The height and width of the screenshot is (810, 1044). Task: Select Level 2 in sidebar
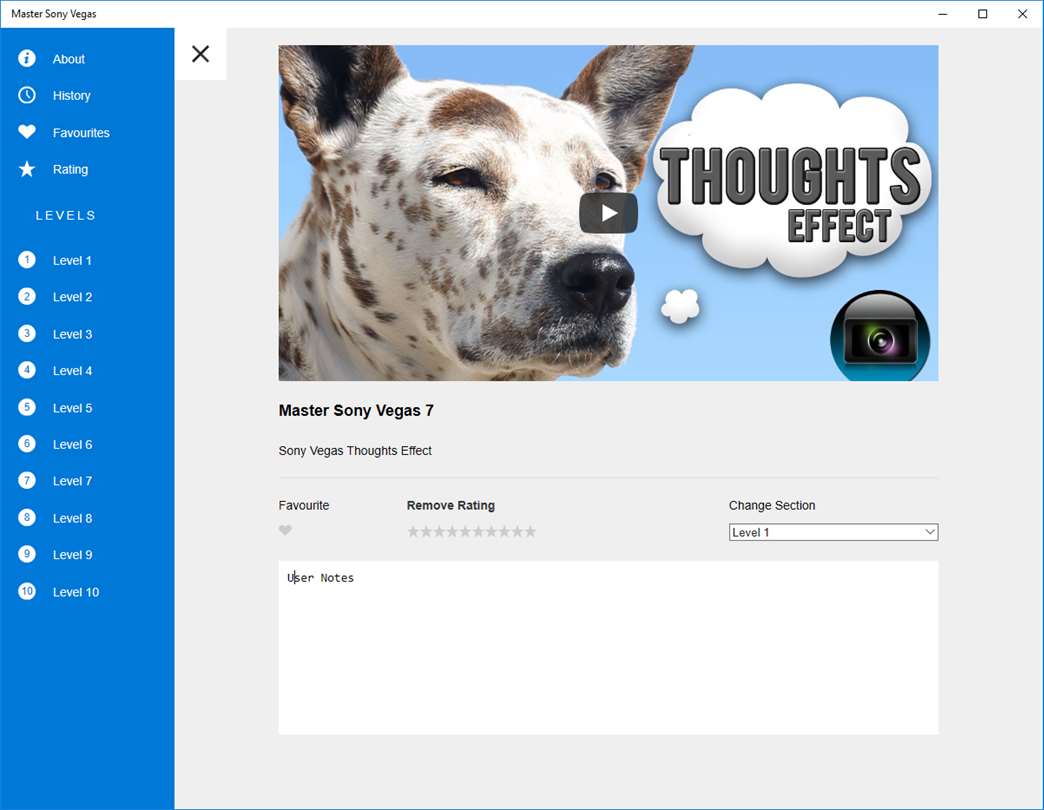[72, 298]
